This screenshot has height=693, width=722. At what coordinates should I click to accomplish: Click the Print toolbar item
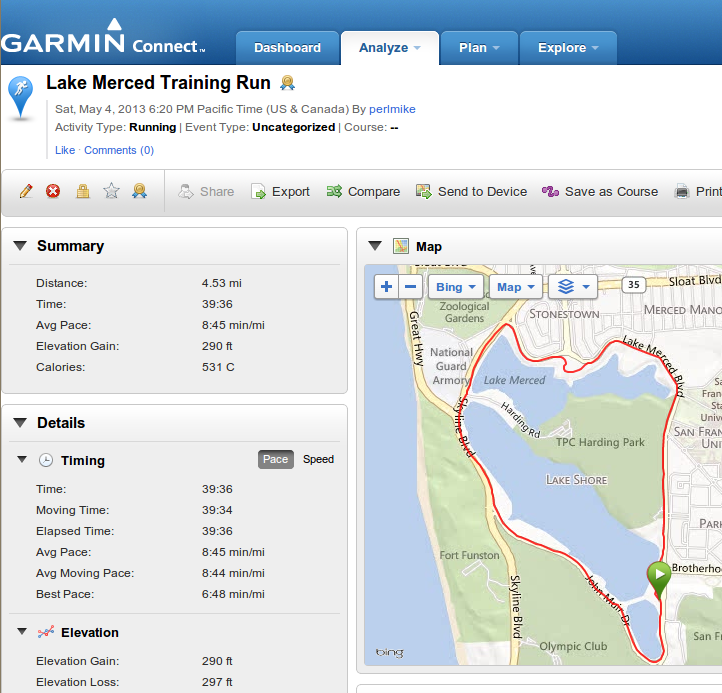click(x=698, y=192)
